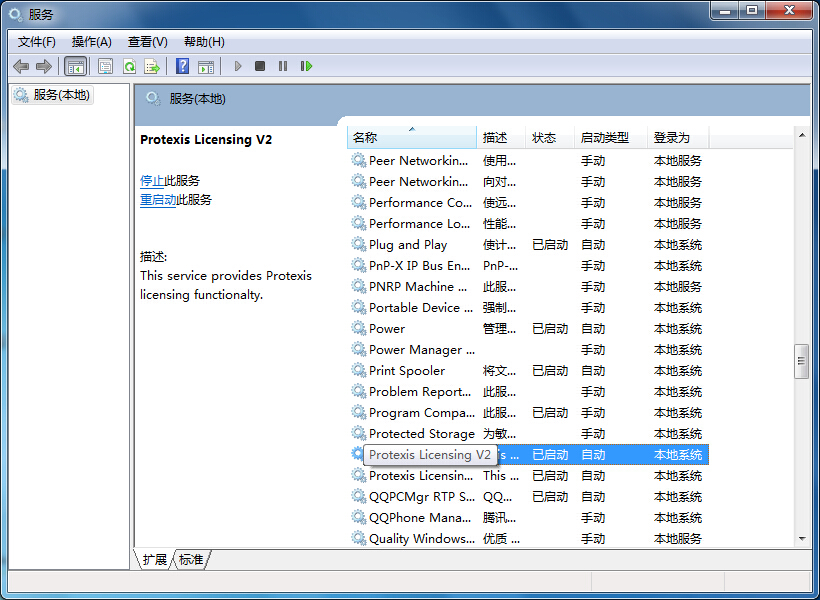The width and height of the screenshot is (820, 600).
Task: Click gear icon of Portable Device row
Action: (x=358, y=307)
